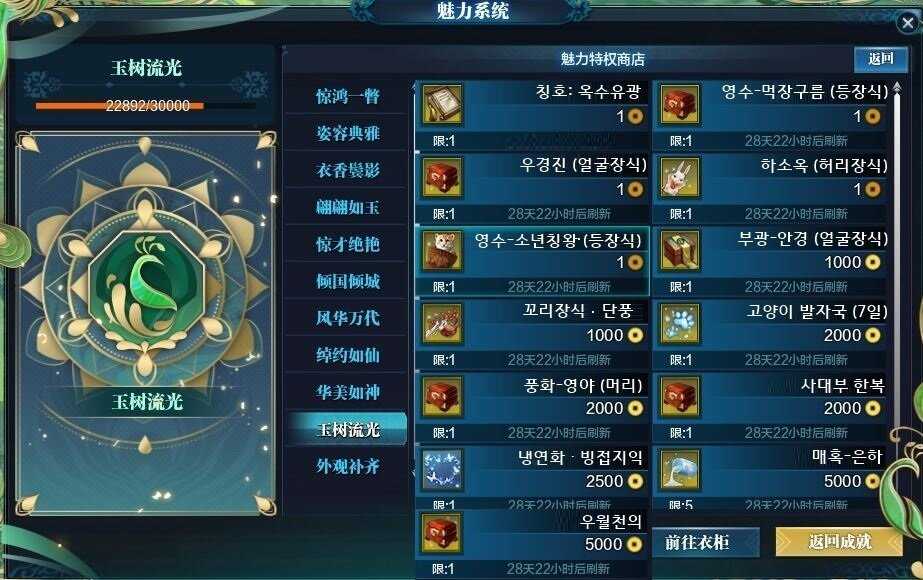Select the blue paw print icon
This screenshot has width=923, height=580.
(x=679, y=324)
